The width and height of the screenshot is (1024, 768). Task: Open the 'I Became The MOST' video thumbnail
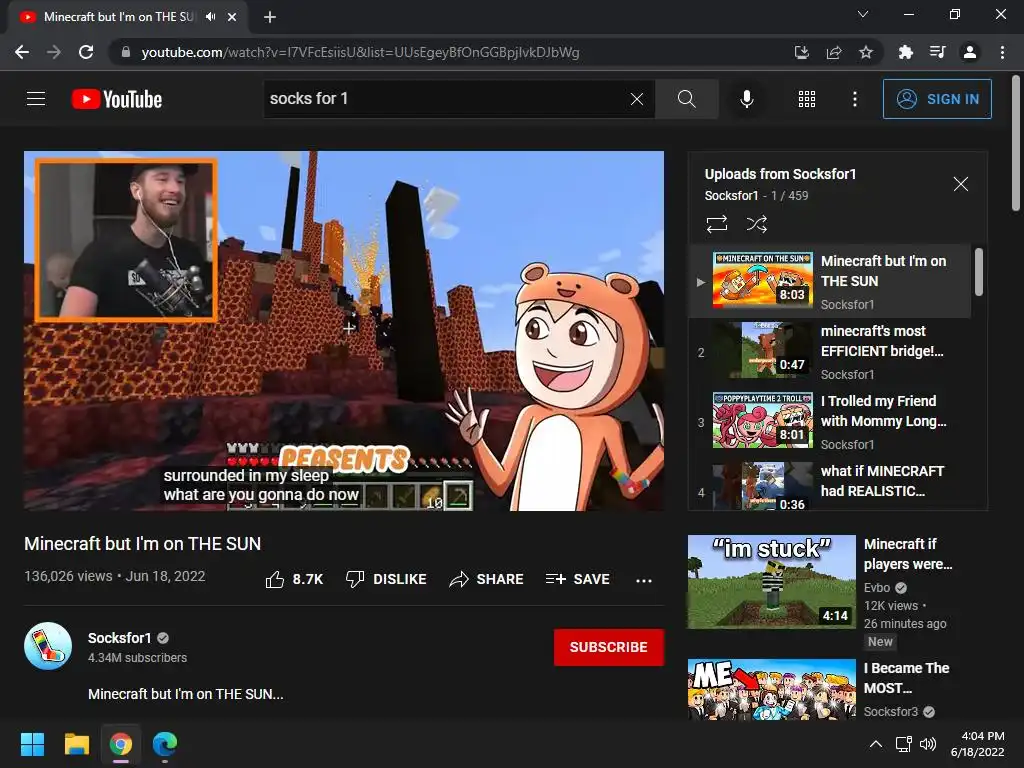click(x=771, y=689)
